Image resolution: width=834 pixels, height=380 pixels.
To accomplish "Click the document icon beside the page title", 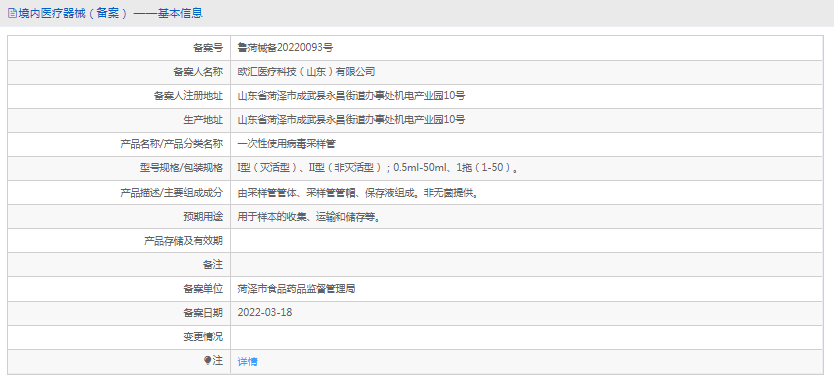I will [x=12, y=13].
